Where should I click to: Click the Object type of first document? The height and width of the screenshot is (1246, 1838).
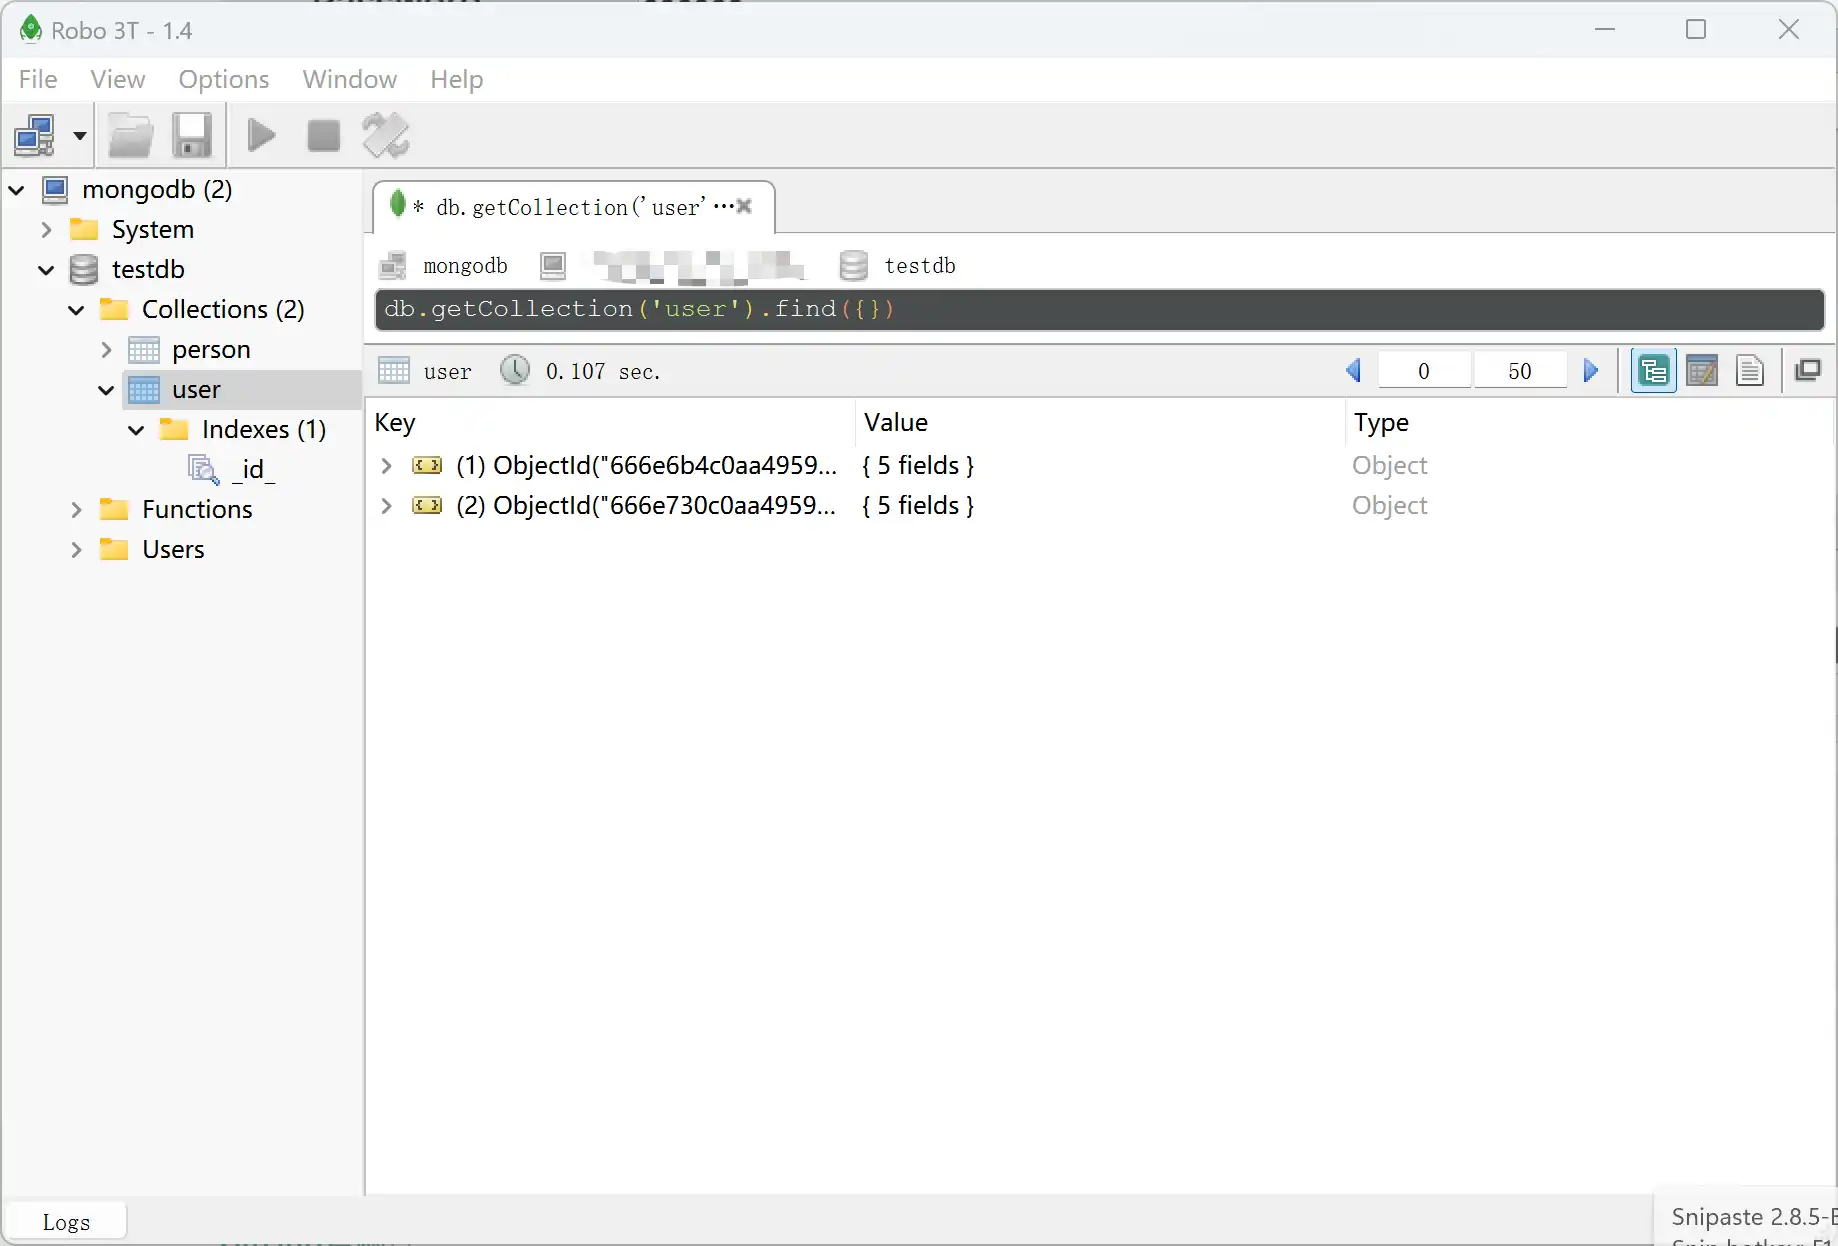pos(1390,465)
